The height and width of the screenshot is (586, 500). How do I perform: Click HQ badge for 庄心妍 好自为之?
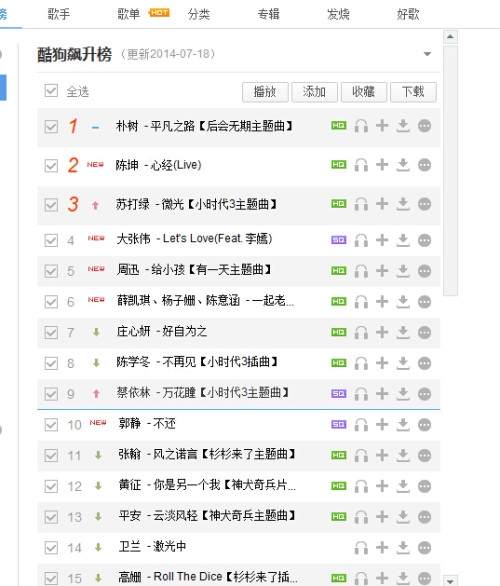coord(339,332)
